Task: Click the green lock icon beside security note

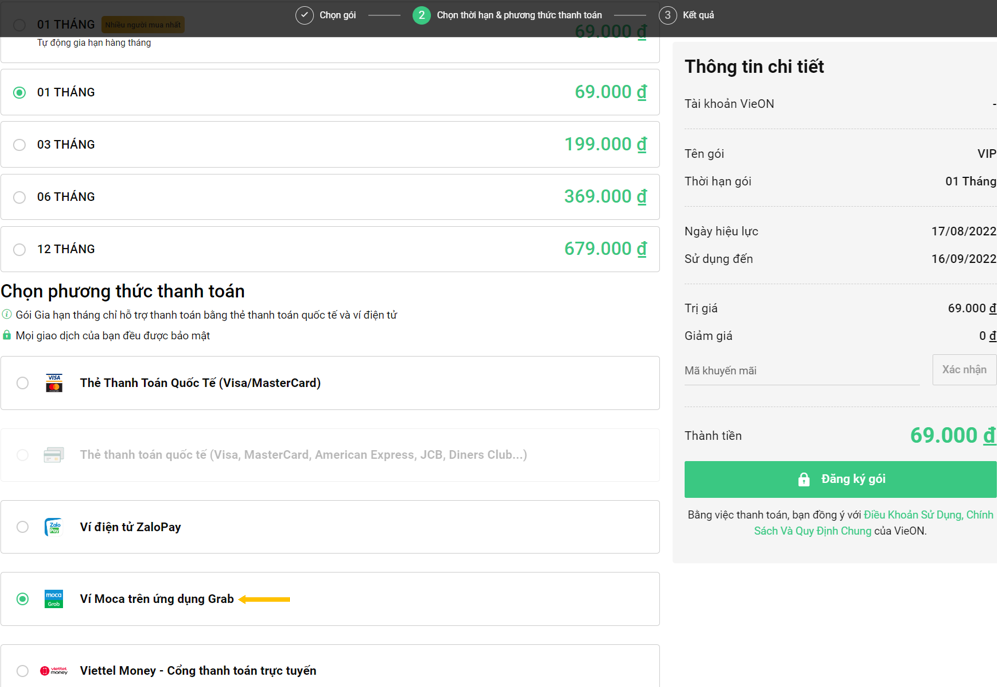Action: [x=7, y=335]
